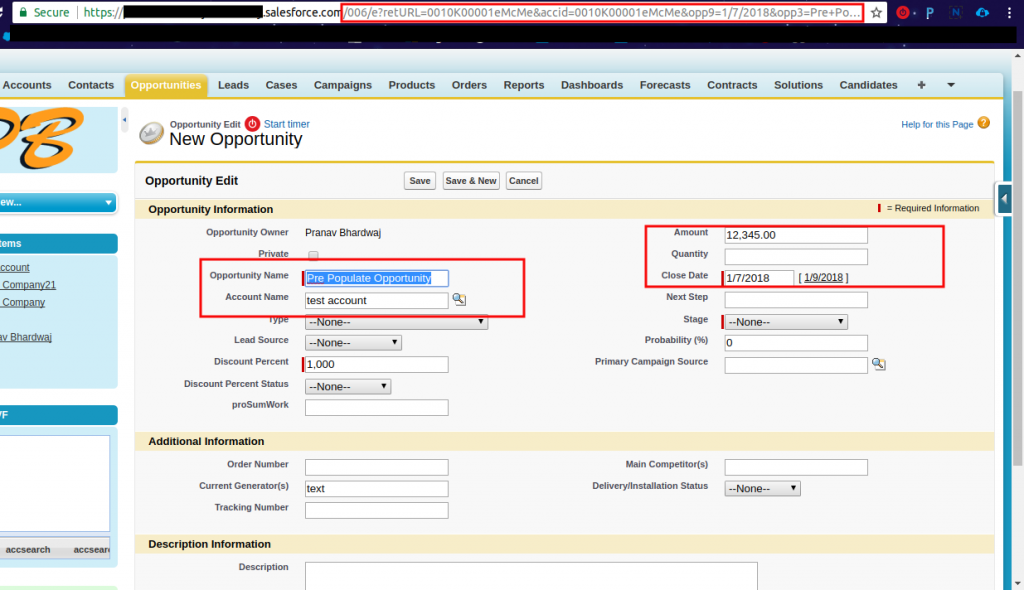Click the Tracking Number field
Screen dimensions: 1024x590
click(x=377, y=510)
